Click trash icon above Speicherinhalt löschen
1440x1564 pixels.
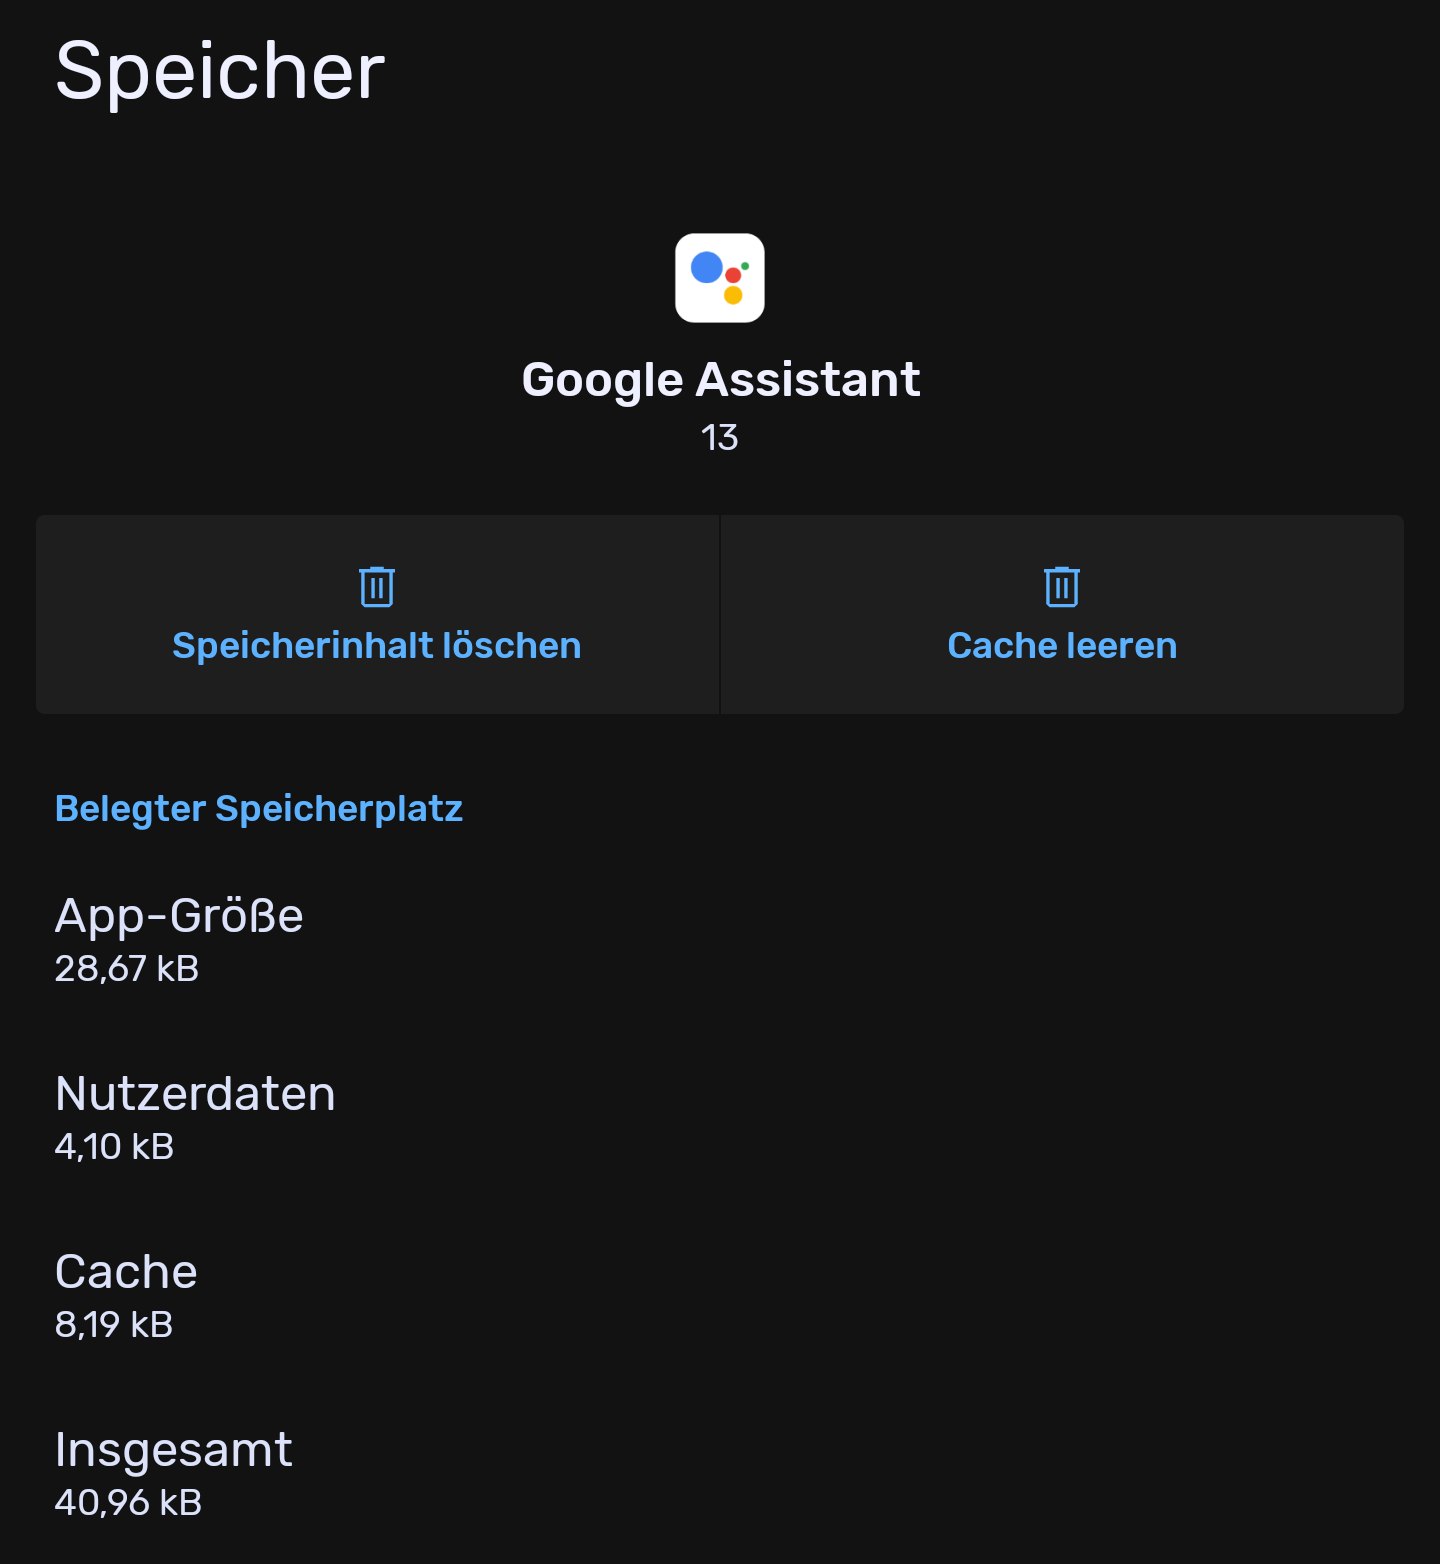click(x=377, y=586)
